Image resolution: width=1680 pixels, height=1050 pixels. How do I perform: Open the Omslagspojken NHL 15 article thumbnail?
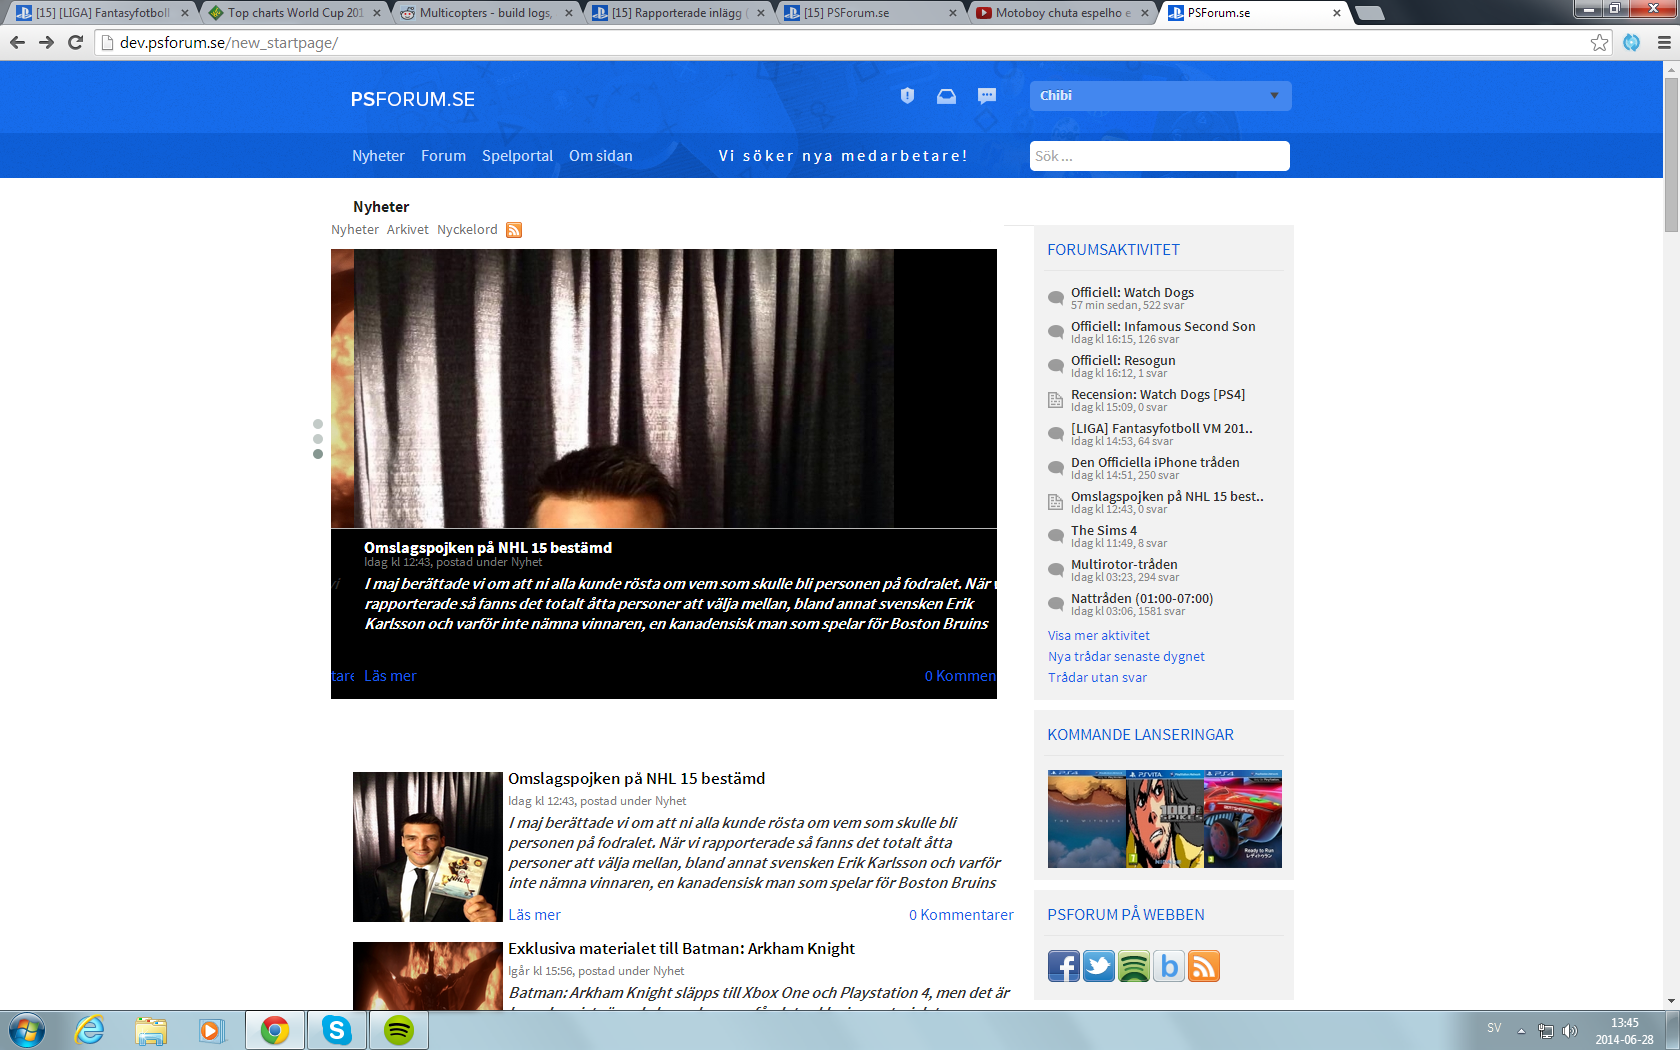(428, 847)
